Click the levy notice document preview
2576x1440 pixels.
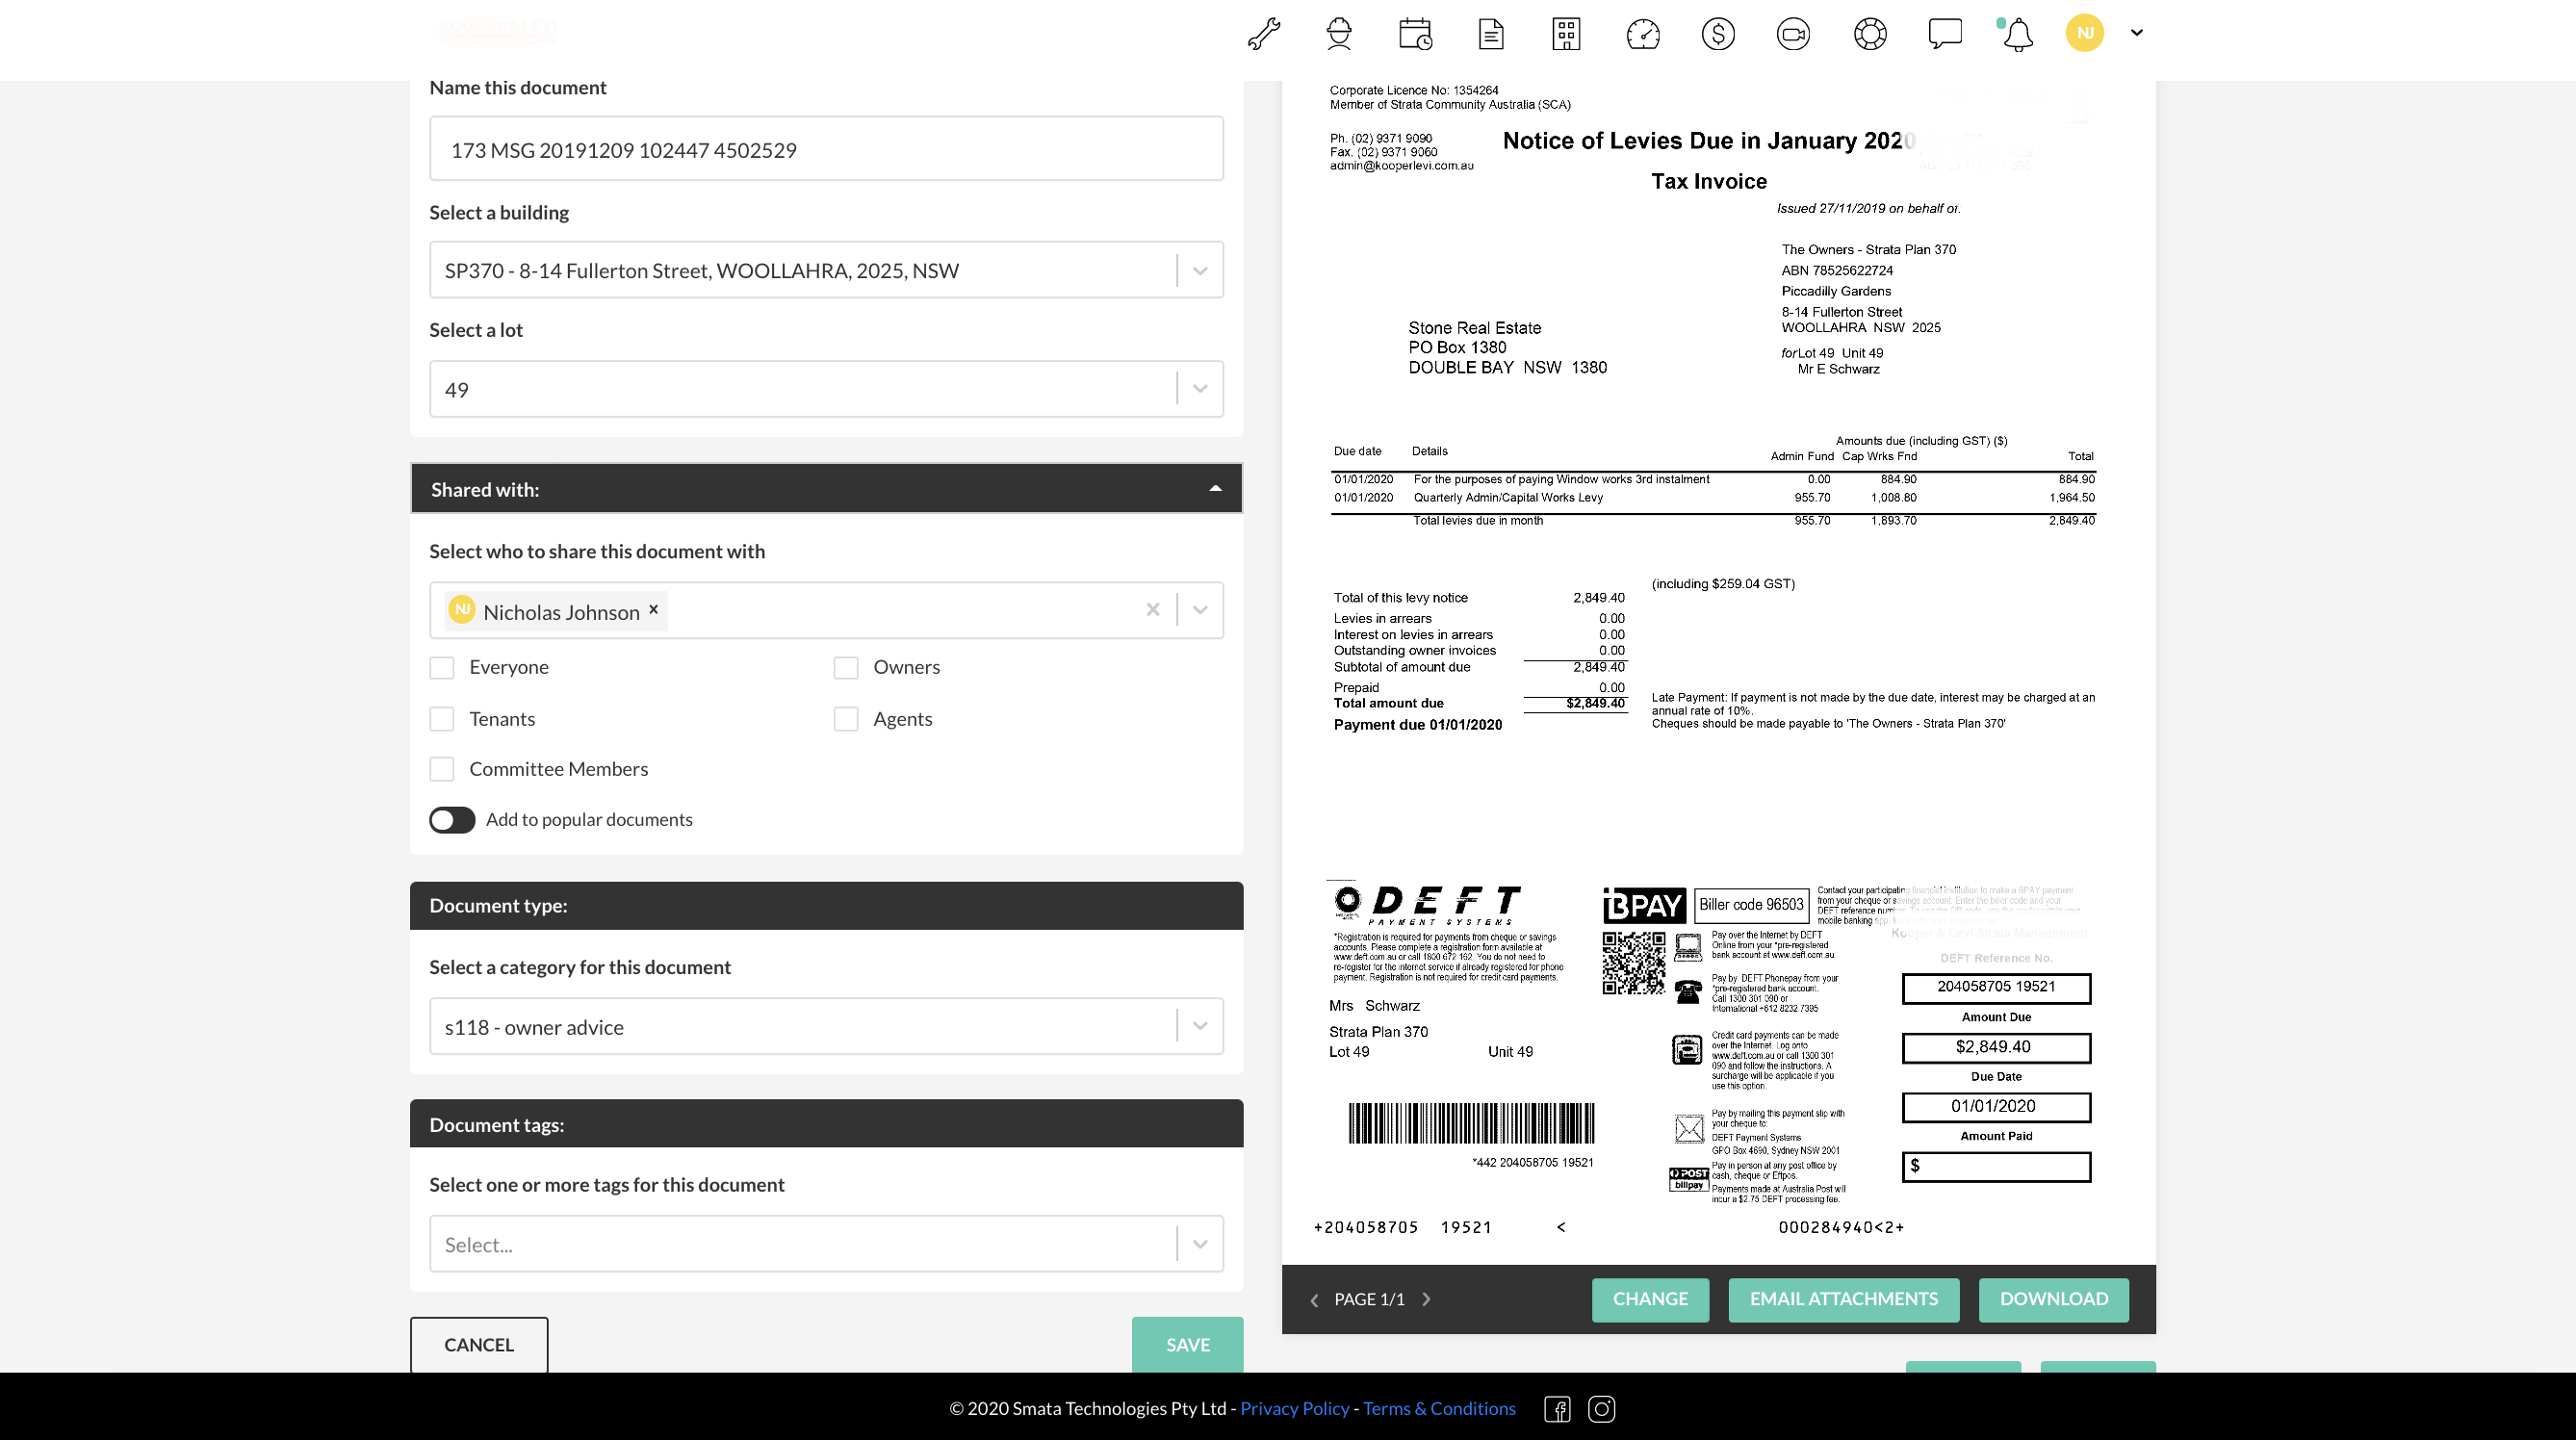(1718, 672)
